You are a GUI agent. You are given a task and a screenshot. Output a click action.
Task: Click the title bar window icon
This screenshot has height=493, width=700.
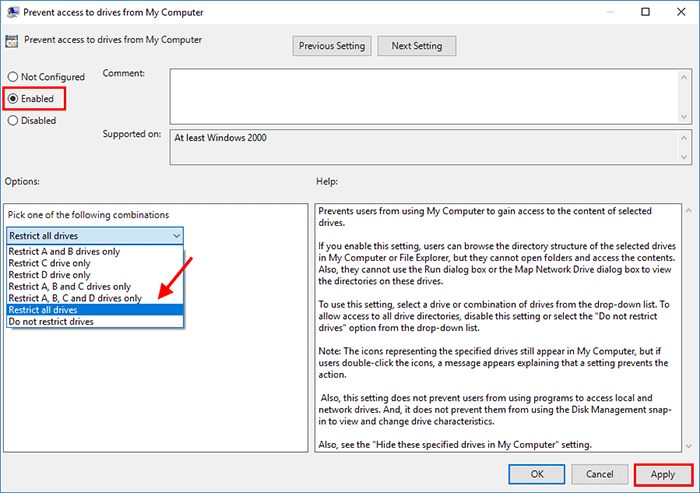(12, 12)
